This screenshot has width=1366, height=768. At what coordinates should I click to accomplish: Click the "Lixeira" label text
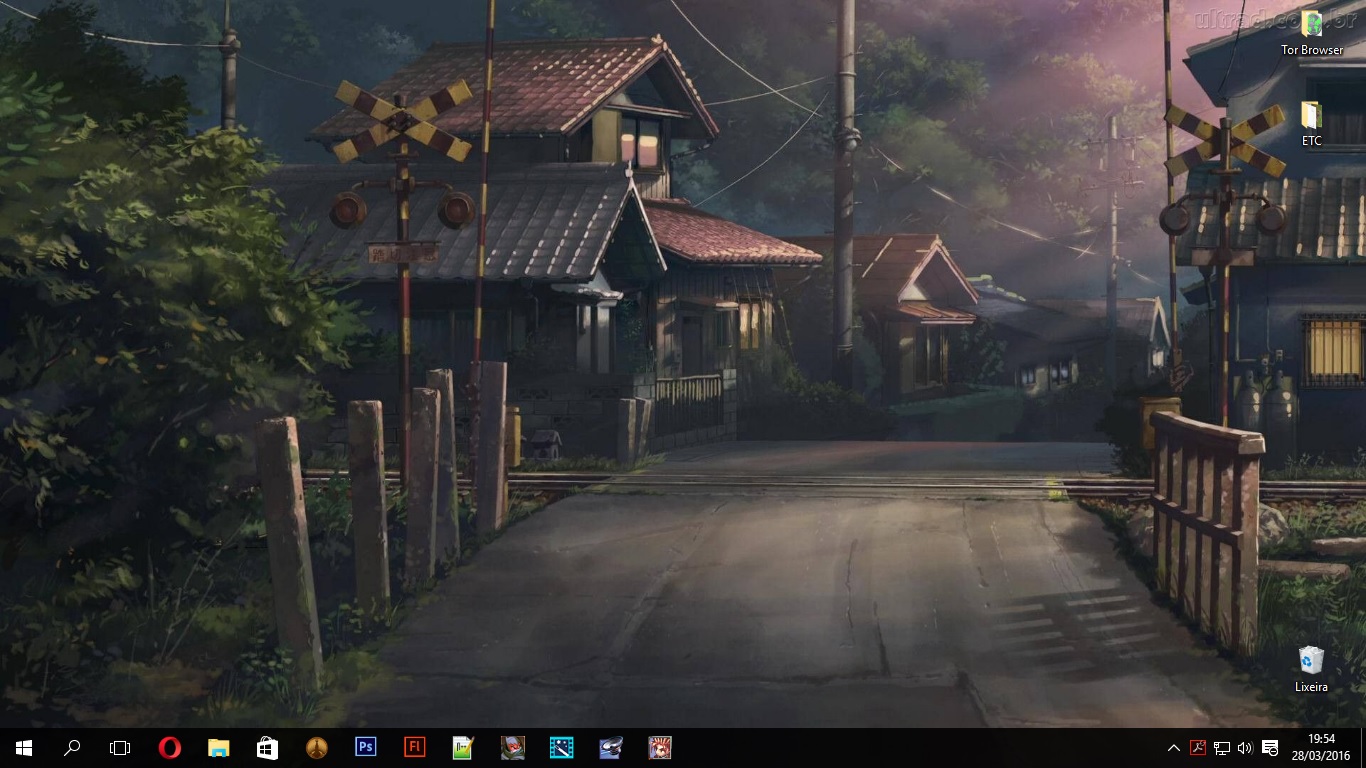point(1311,687)
